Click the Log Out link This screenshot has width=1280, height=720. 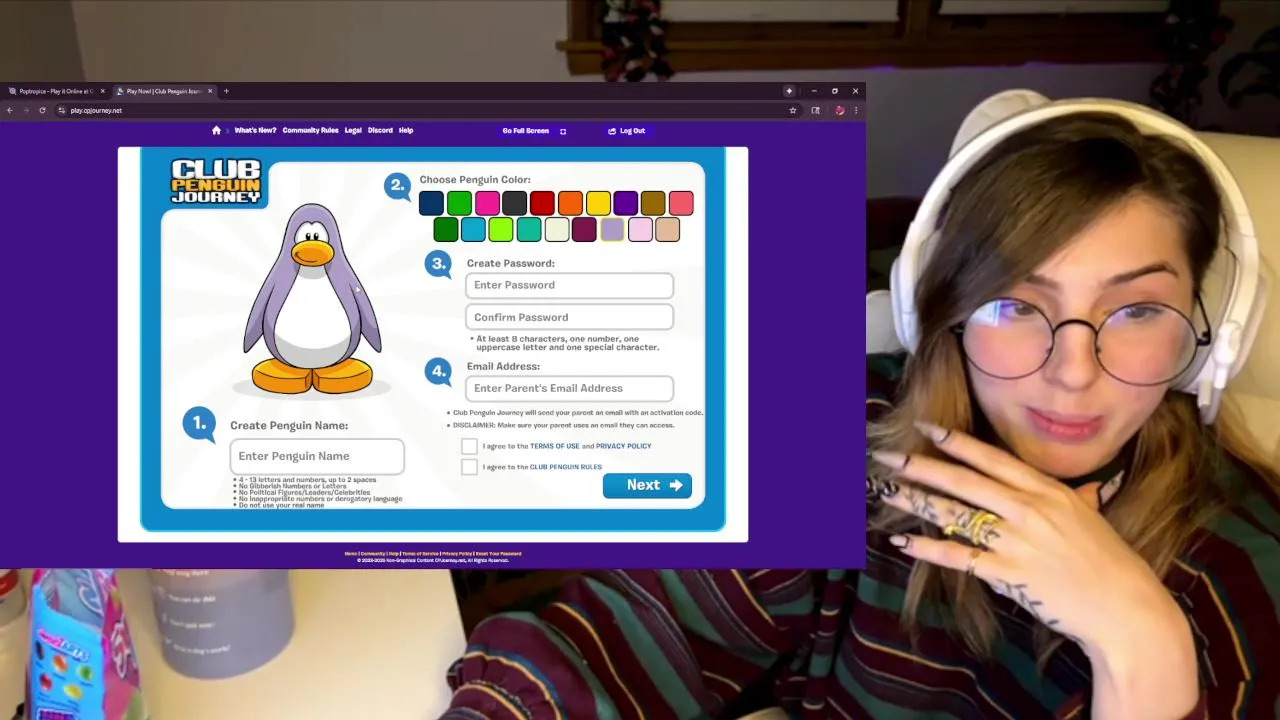[x=632, y=131]
